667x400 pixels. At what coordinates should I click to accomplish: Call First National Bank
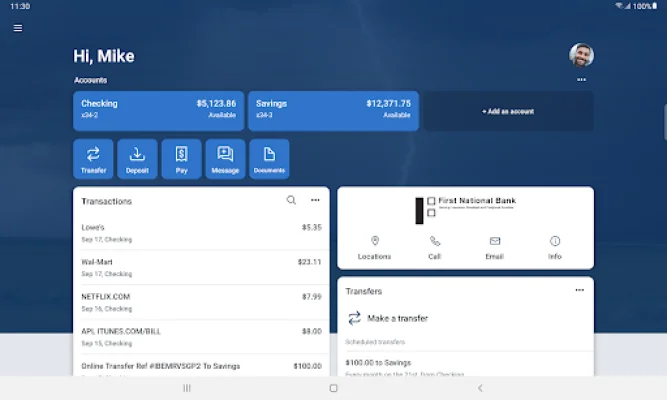tap(435, 247)
